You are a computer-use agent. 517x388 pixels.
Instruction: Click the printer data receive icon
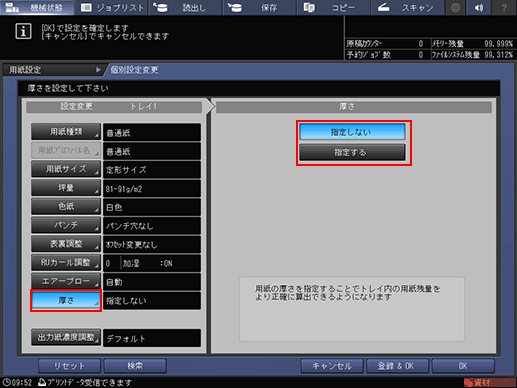(42, 382)
